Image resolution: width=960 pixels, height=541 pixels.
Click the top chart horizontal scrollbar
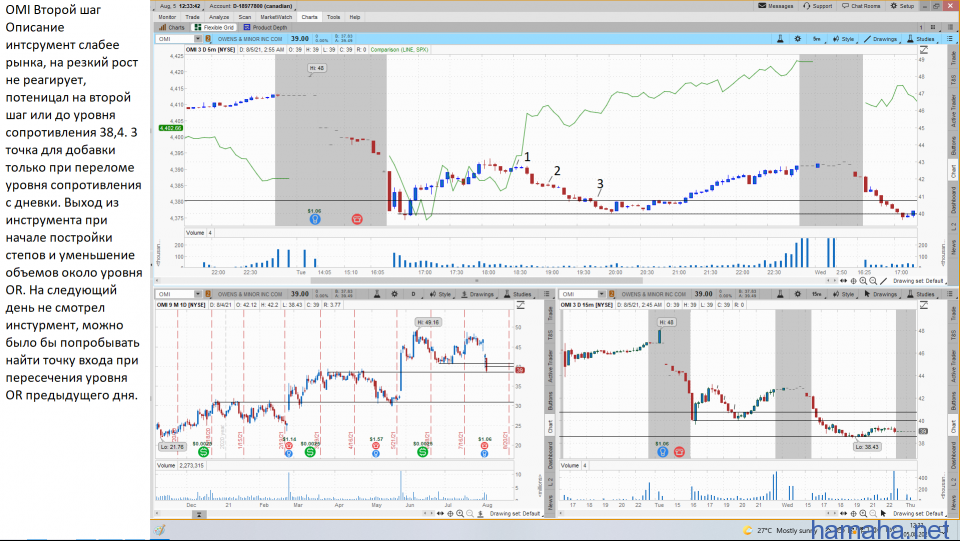click(x=476, y=281)
